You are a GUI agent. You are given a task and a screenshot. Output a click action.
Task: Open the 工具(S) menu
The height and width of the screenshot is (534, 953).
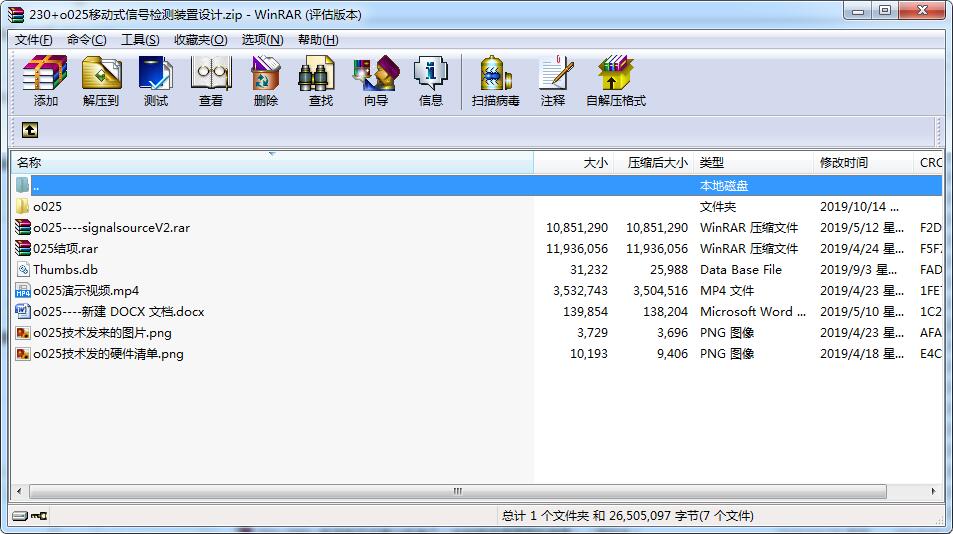[140, 39]
